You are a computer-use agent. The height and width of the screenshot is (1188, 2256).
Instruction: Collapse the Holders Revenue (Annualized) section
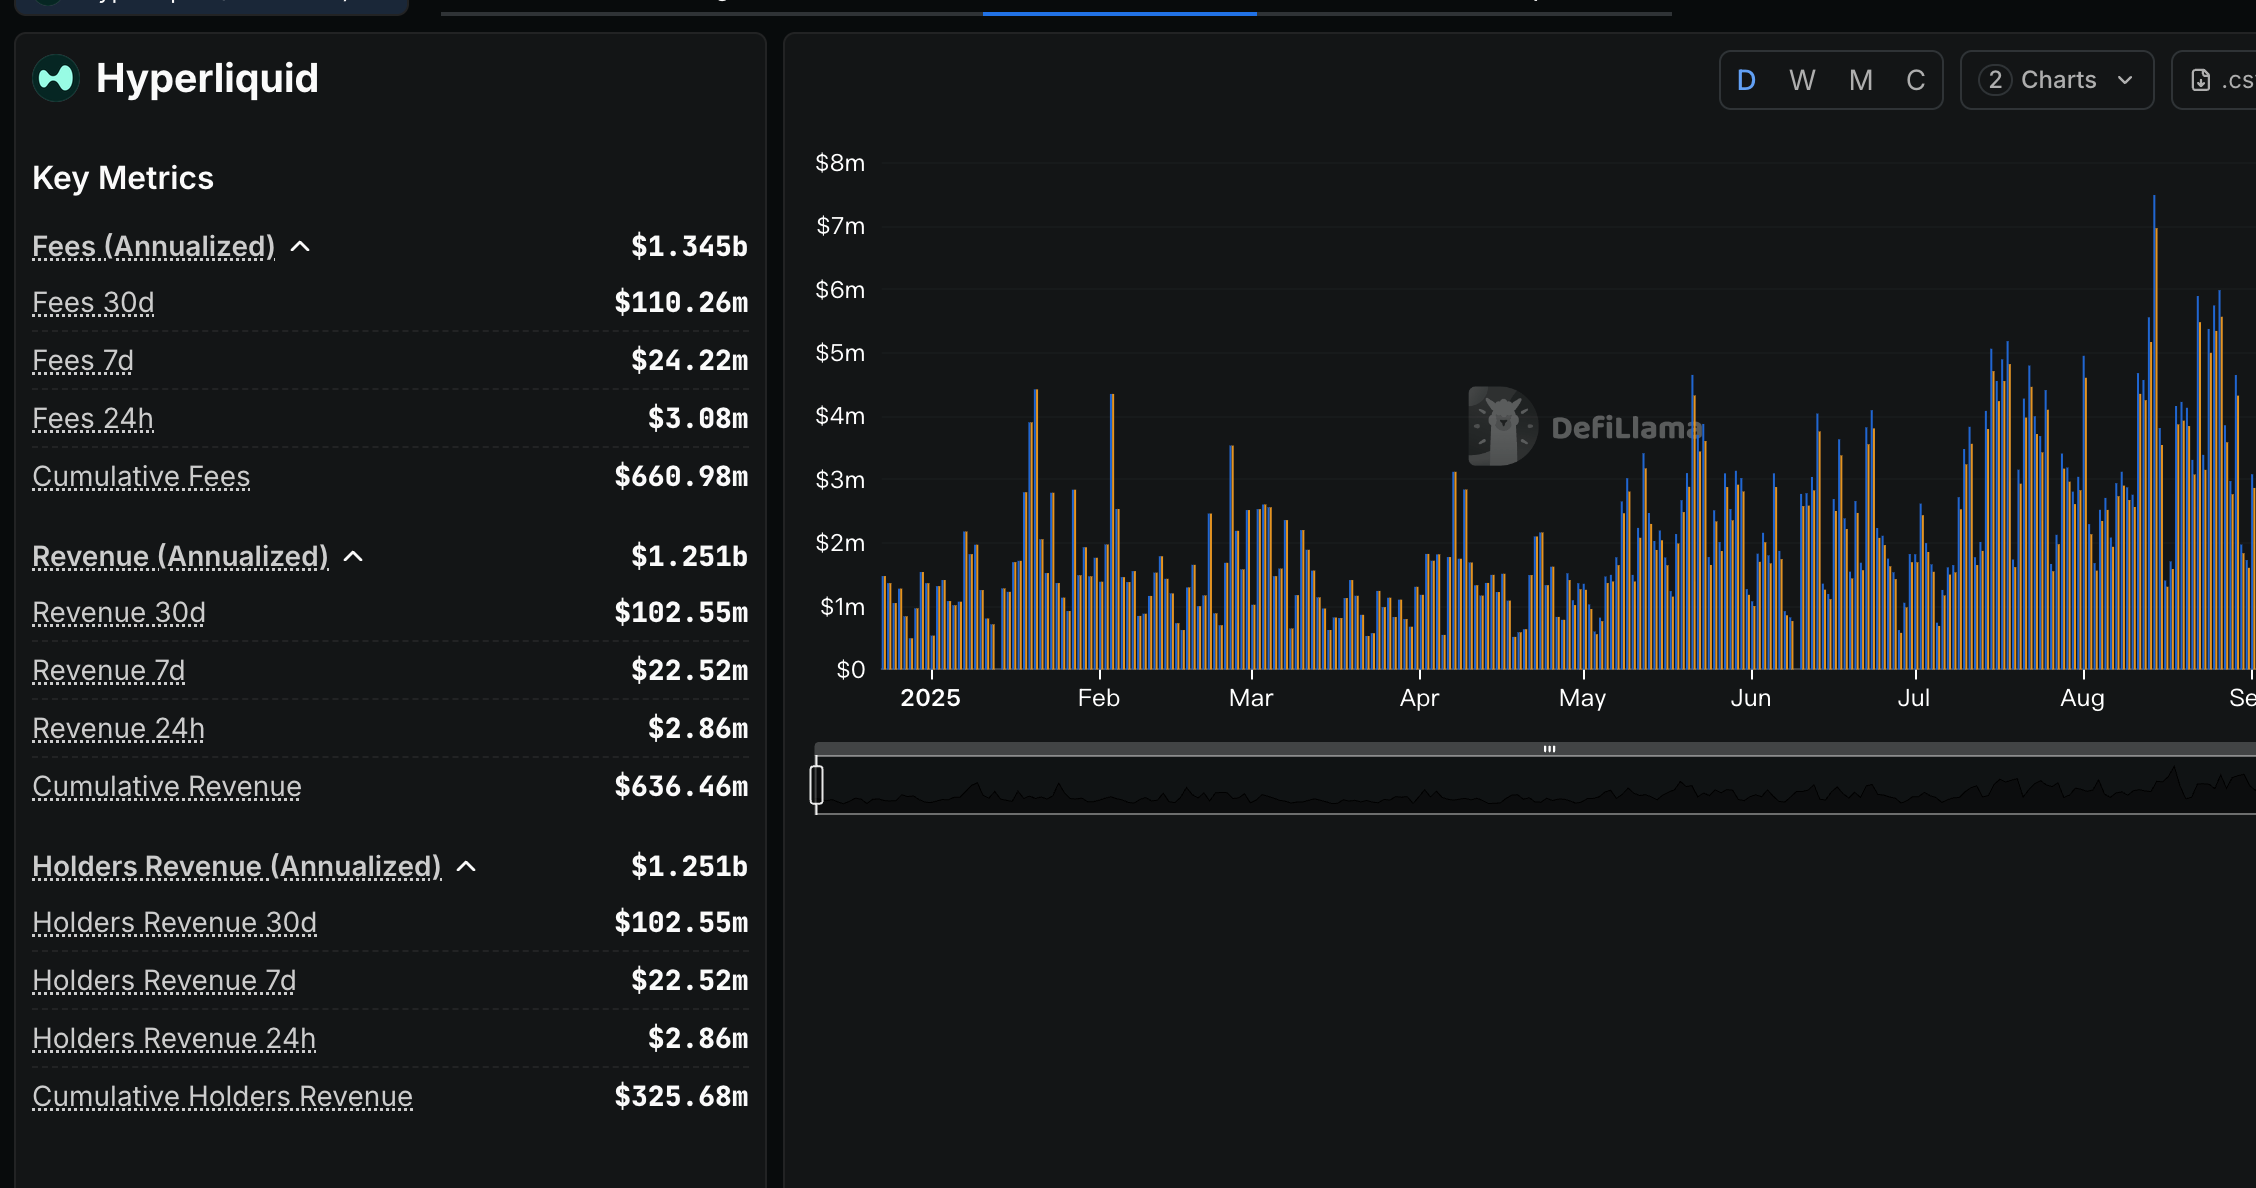pos(466,866)
